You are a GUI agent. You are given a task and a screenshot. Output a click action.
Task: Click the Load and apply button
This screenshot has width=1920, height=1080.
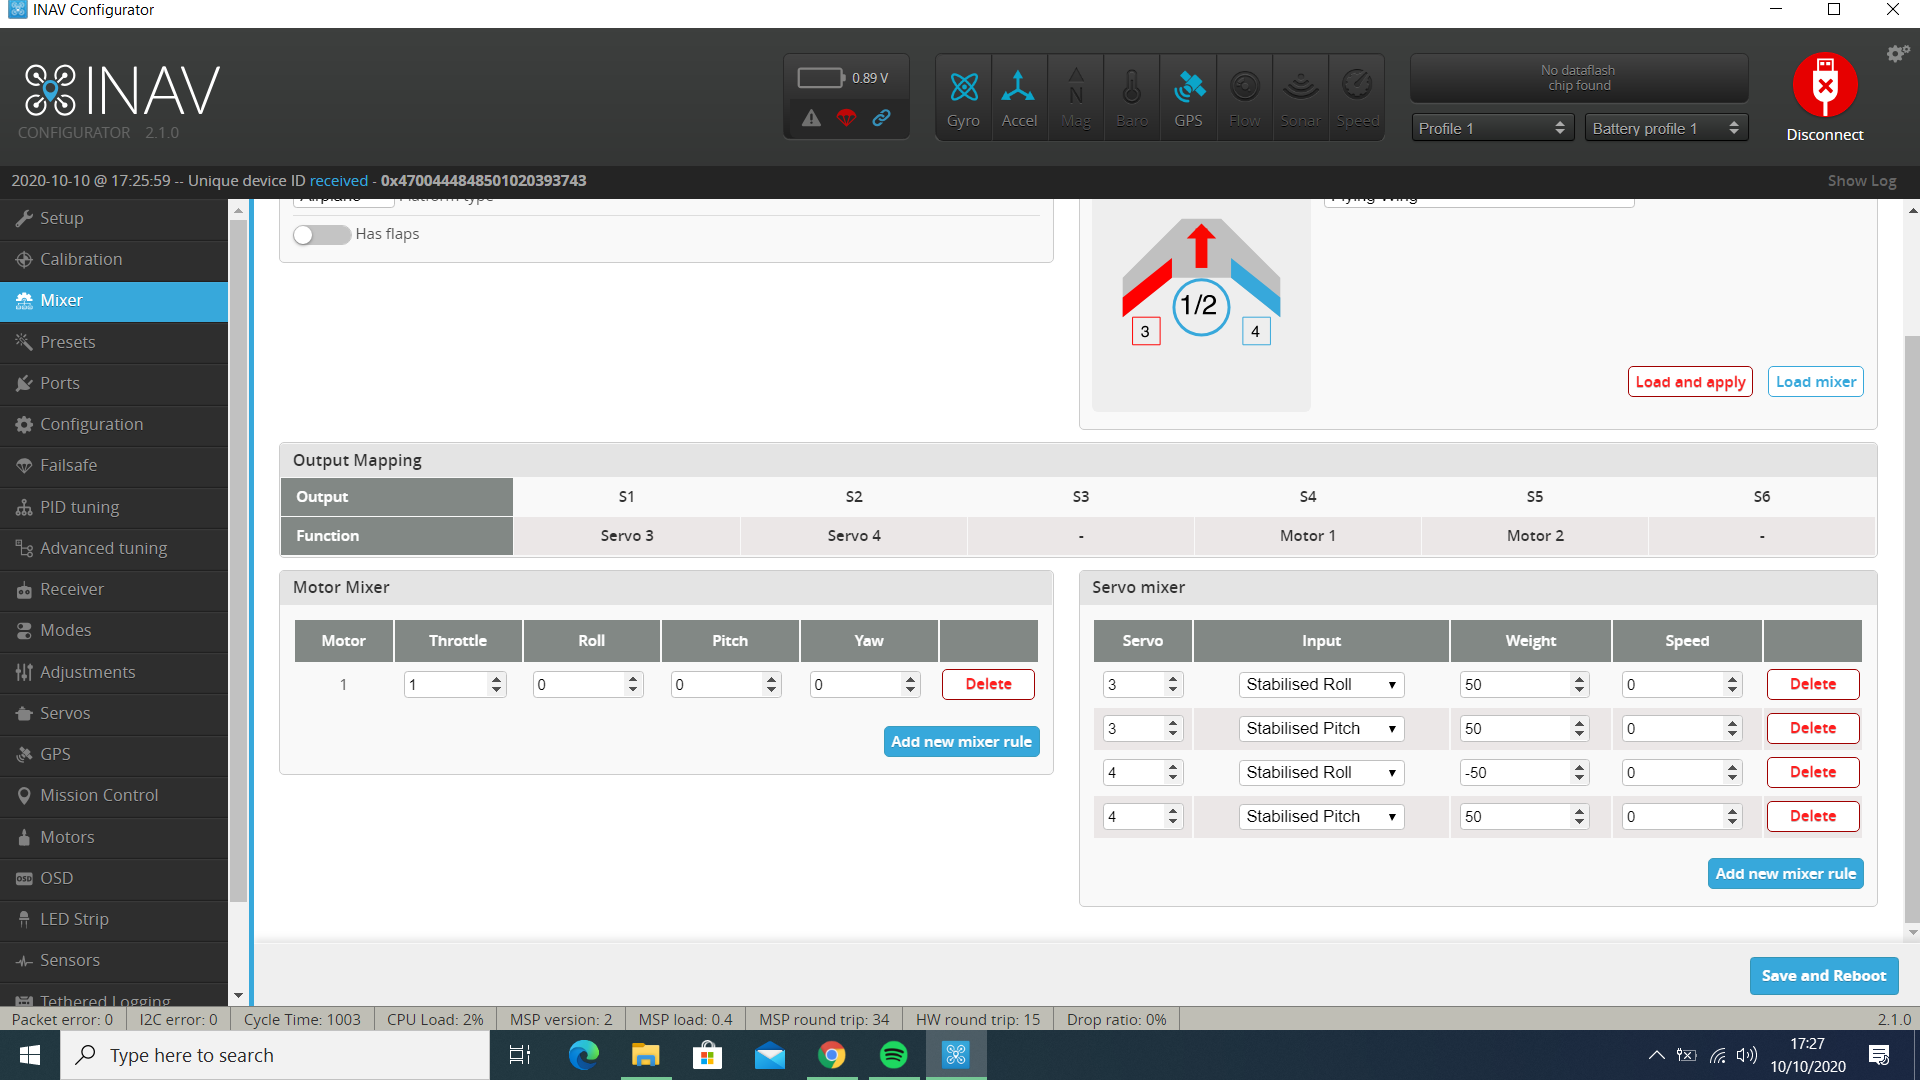pyautogui.click(x=1689, y=382)
